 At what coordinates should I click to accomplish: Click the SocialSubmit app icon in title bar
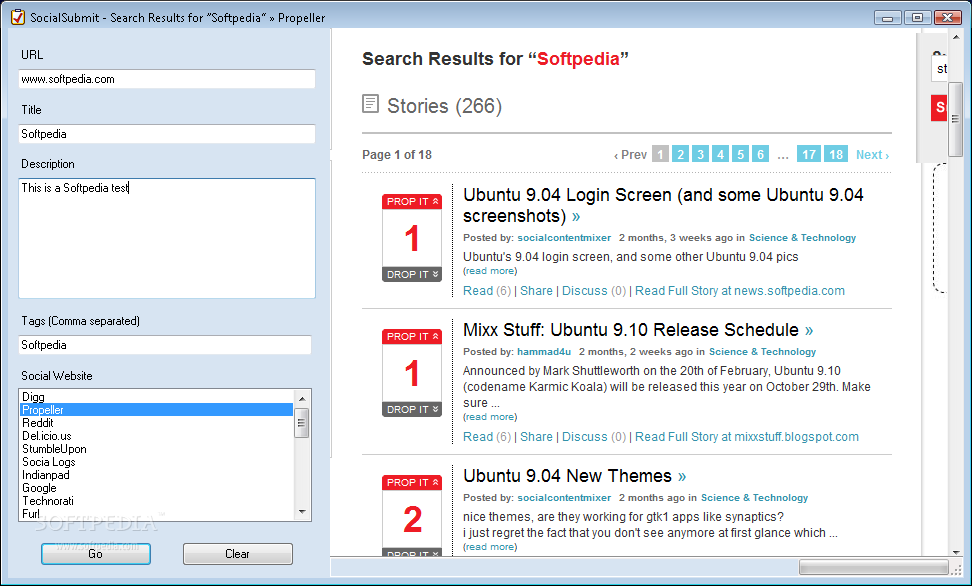pyautogui.click(x=18, y=17)
